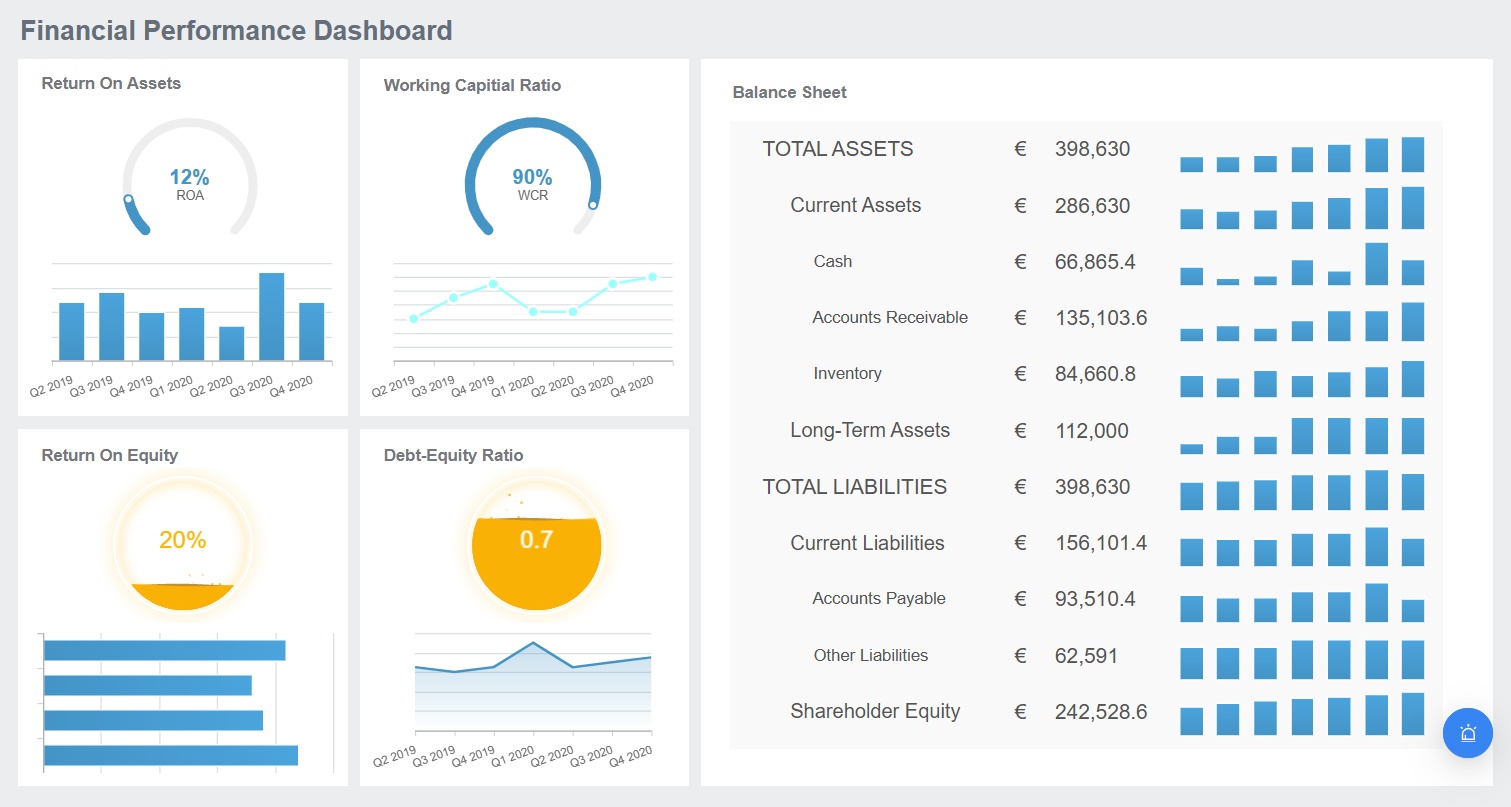
Task: Click the bottom horizontal bar in Return On Equity
Action: coord(171,755)
